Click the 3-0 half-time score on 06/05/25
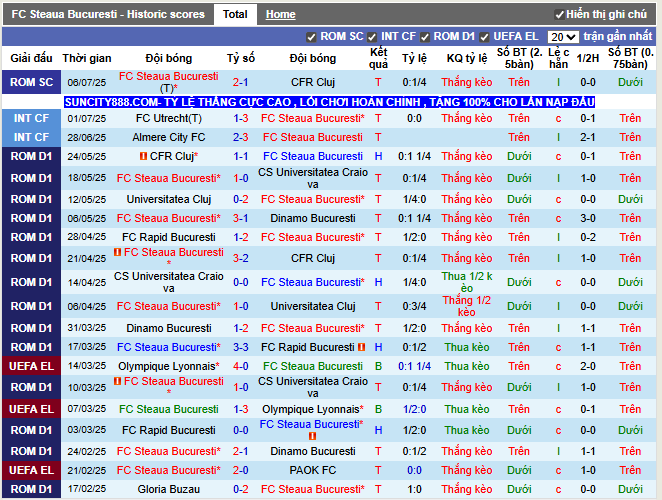Image resolution: width=662 pixels, height=500 pixels. point(588,218)
